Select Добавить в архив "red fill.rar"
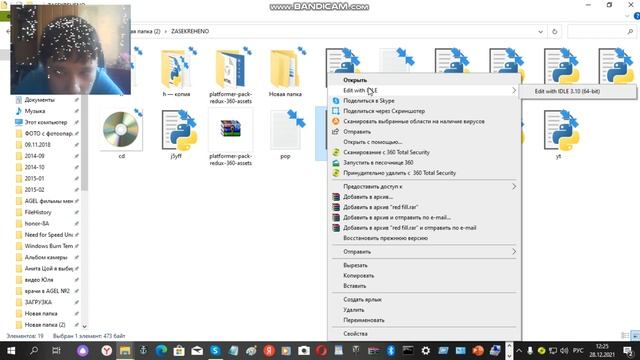This screenshot has width=640, height=360. [380, 207]
